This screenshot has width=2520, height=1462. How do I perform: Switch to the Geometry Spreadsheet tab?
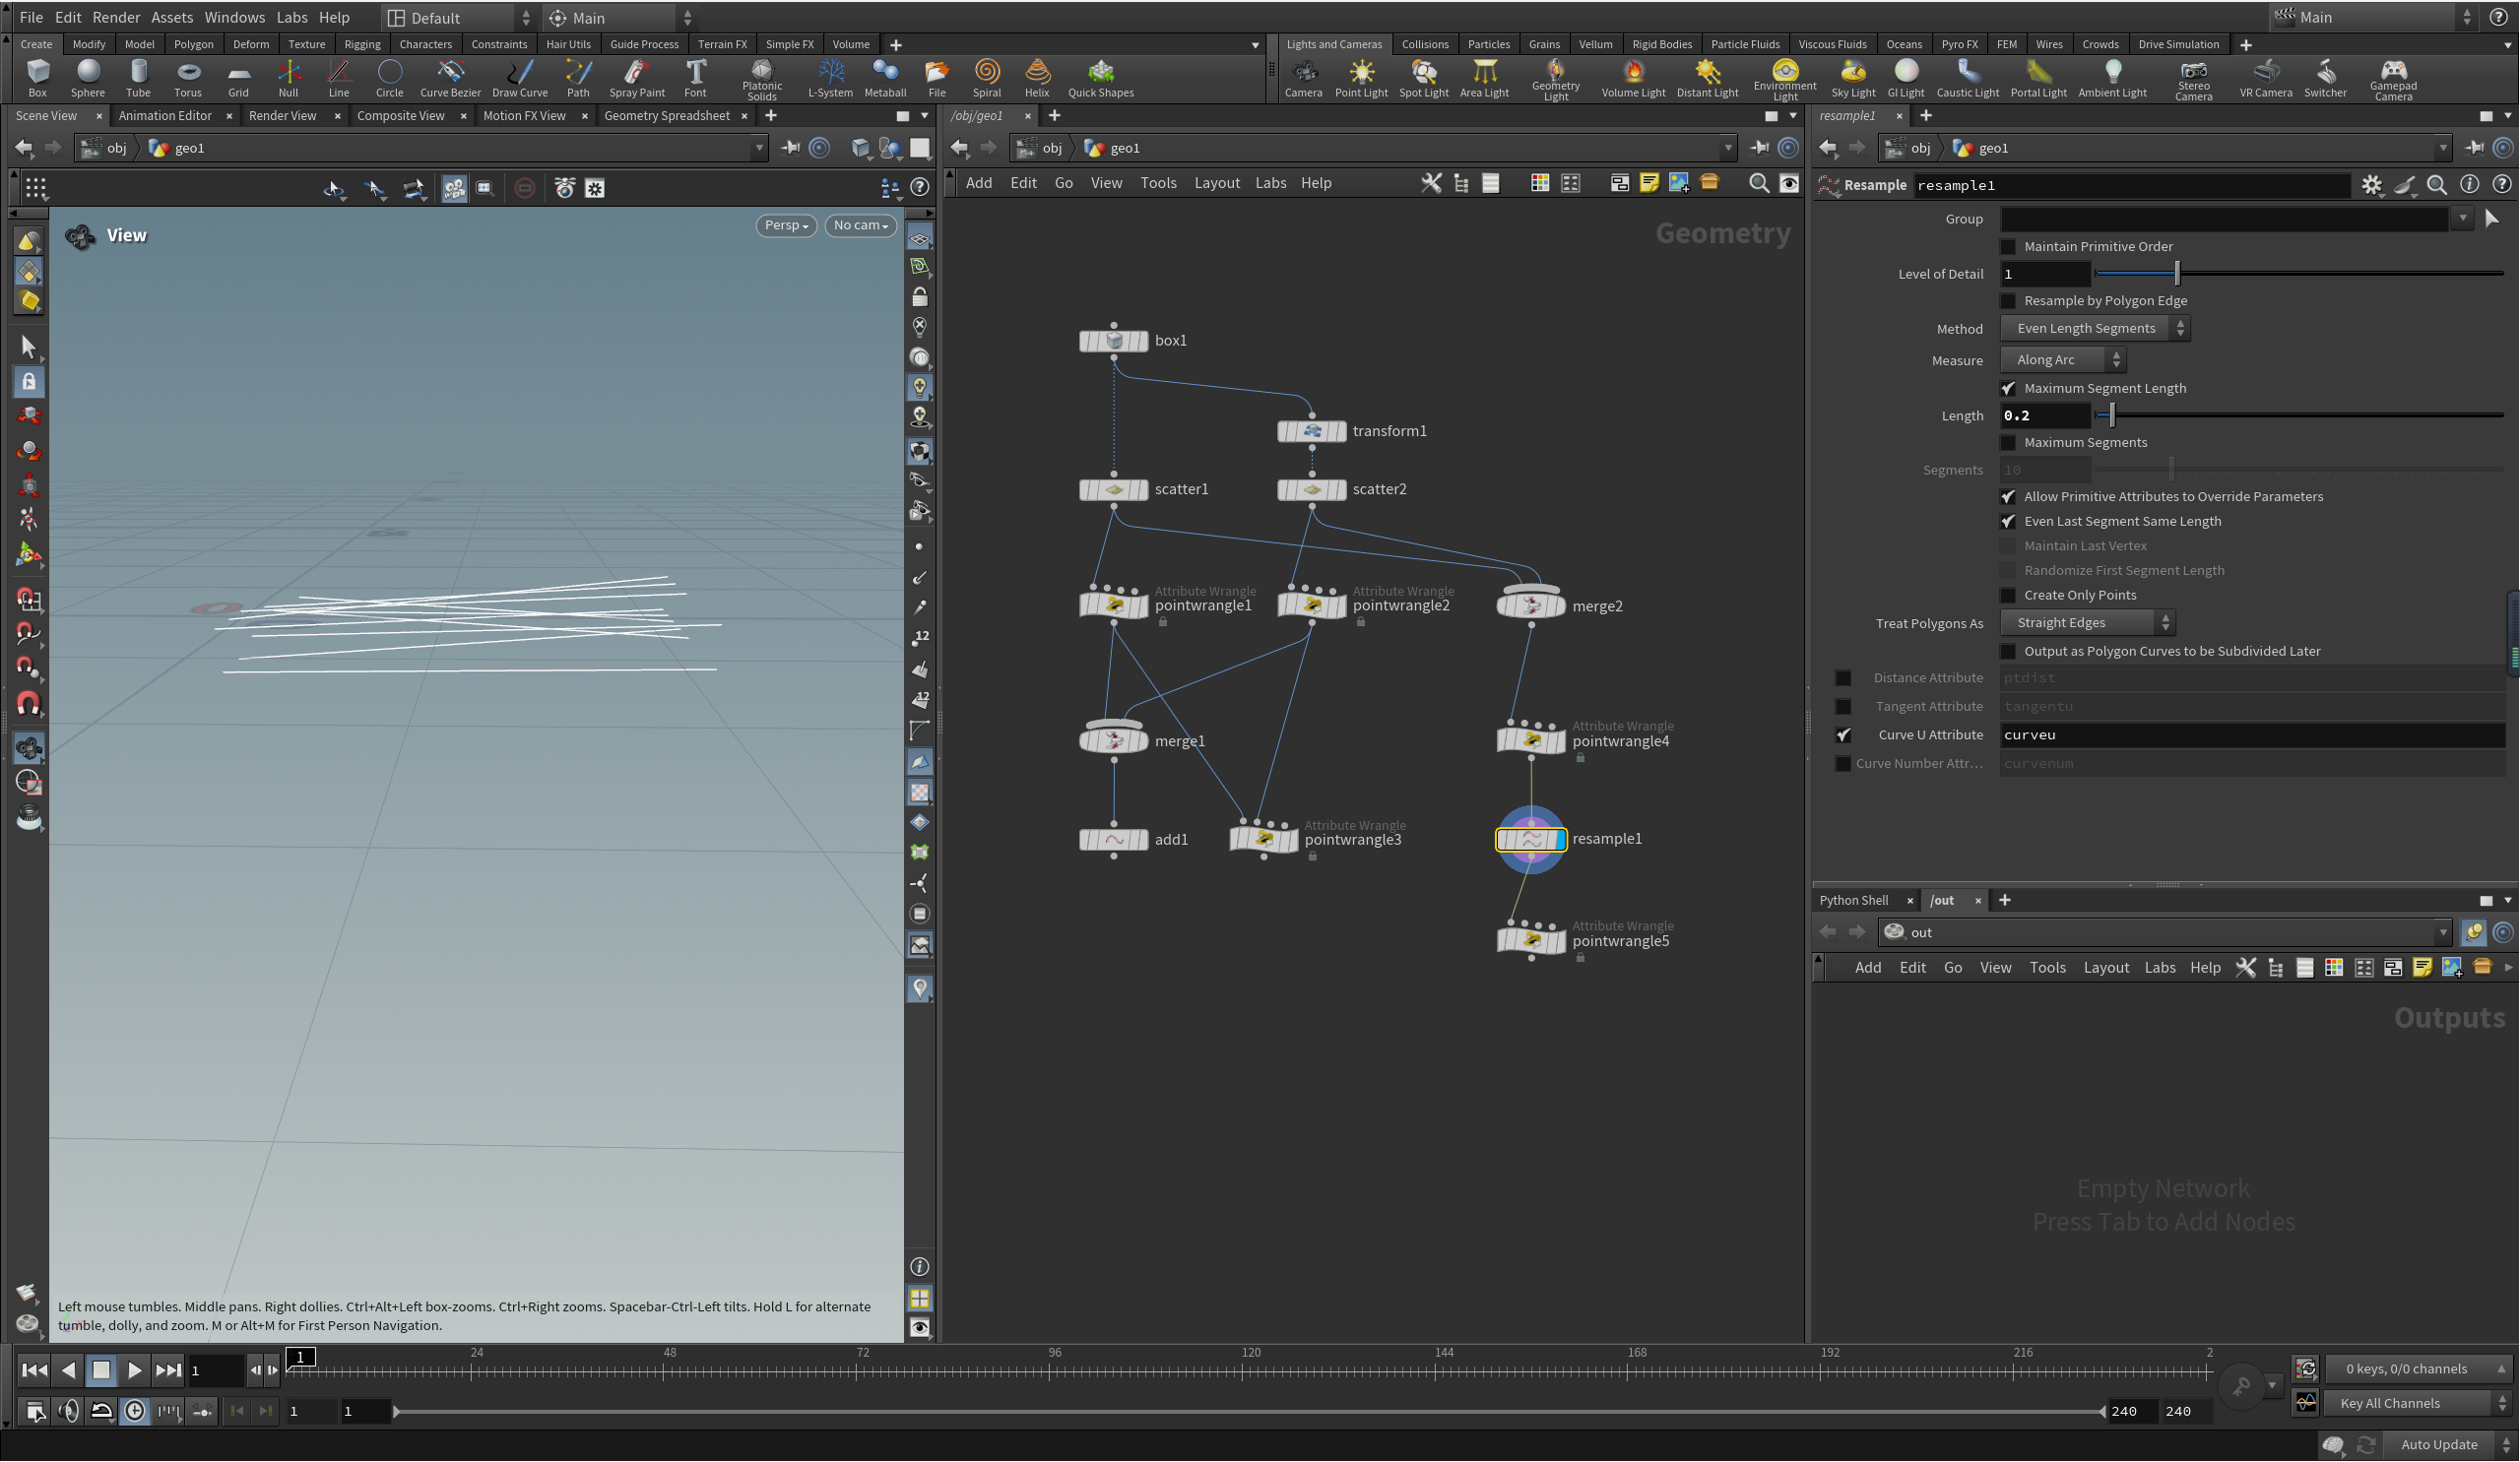point(666,116)
